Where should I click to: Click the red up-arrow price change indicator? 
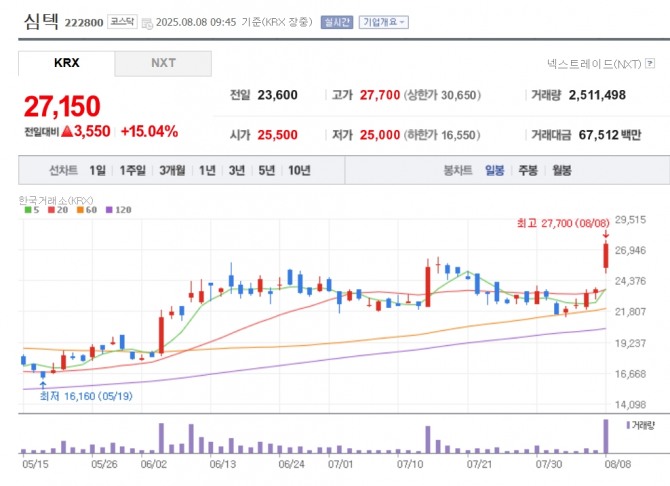tap(67, 131)
